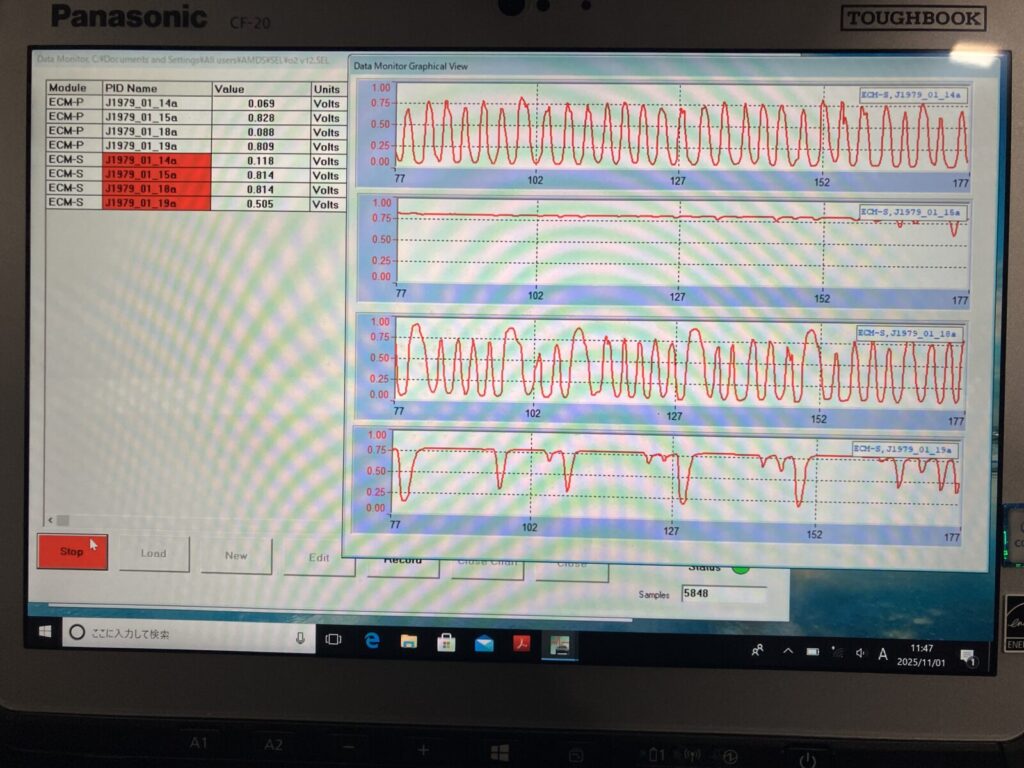Open File Explorer from the taskbar

tap(409, 642)
